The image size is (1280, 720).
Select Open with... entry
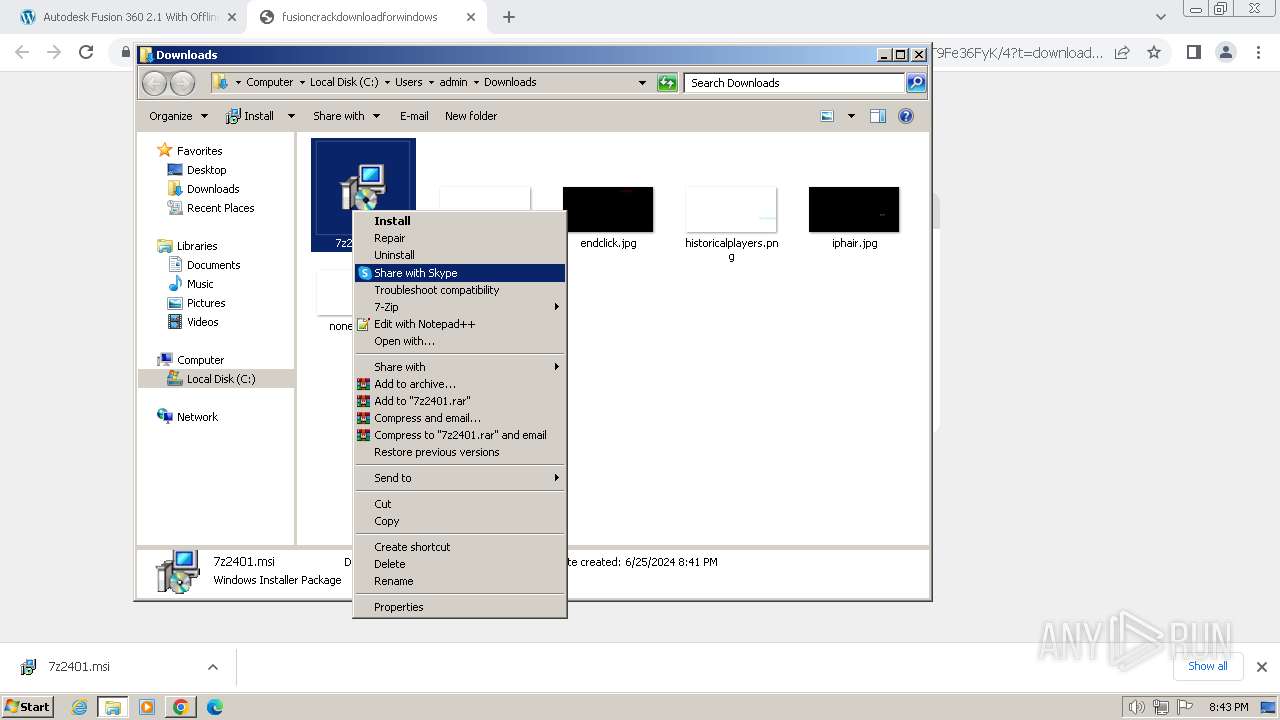(460, 341)
